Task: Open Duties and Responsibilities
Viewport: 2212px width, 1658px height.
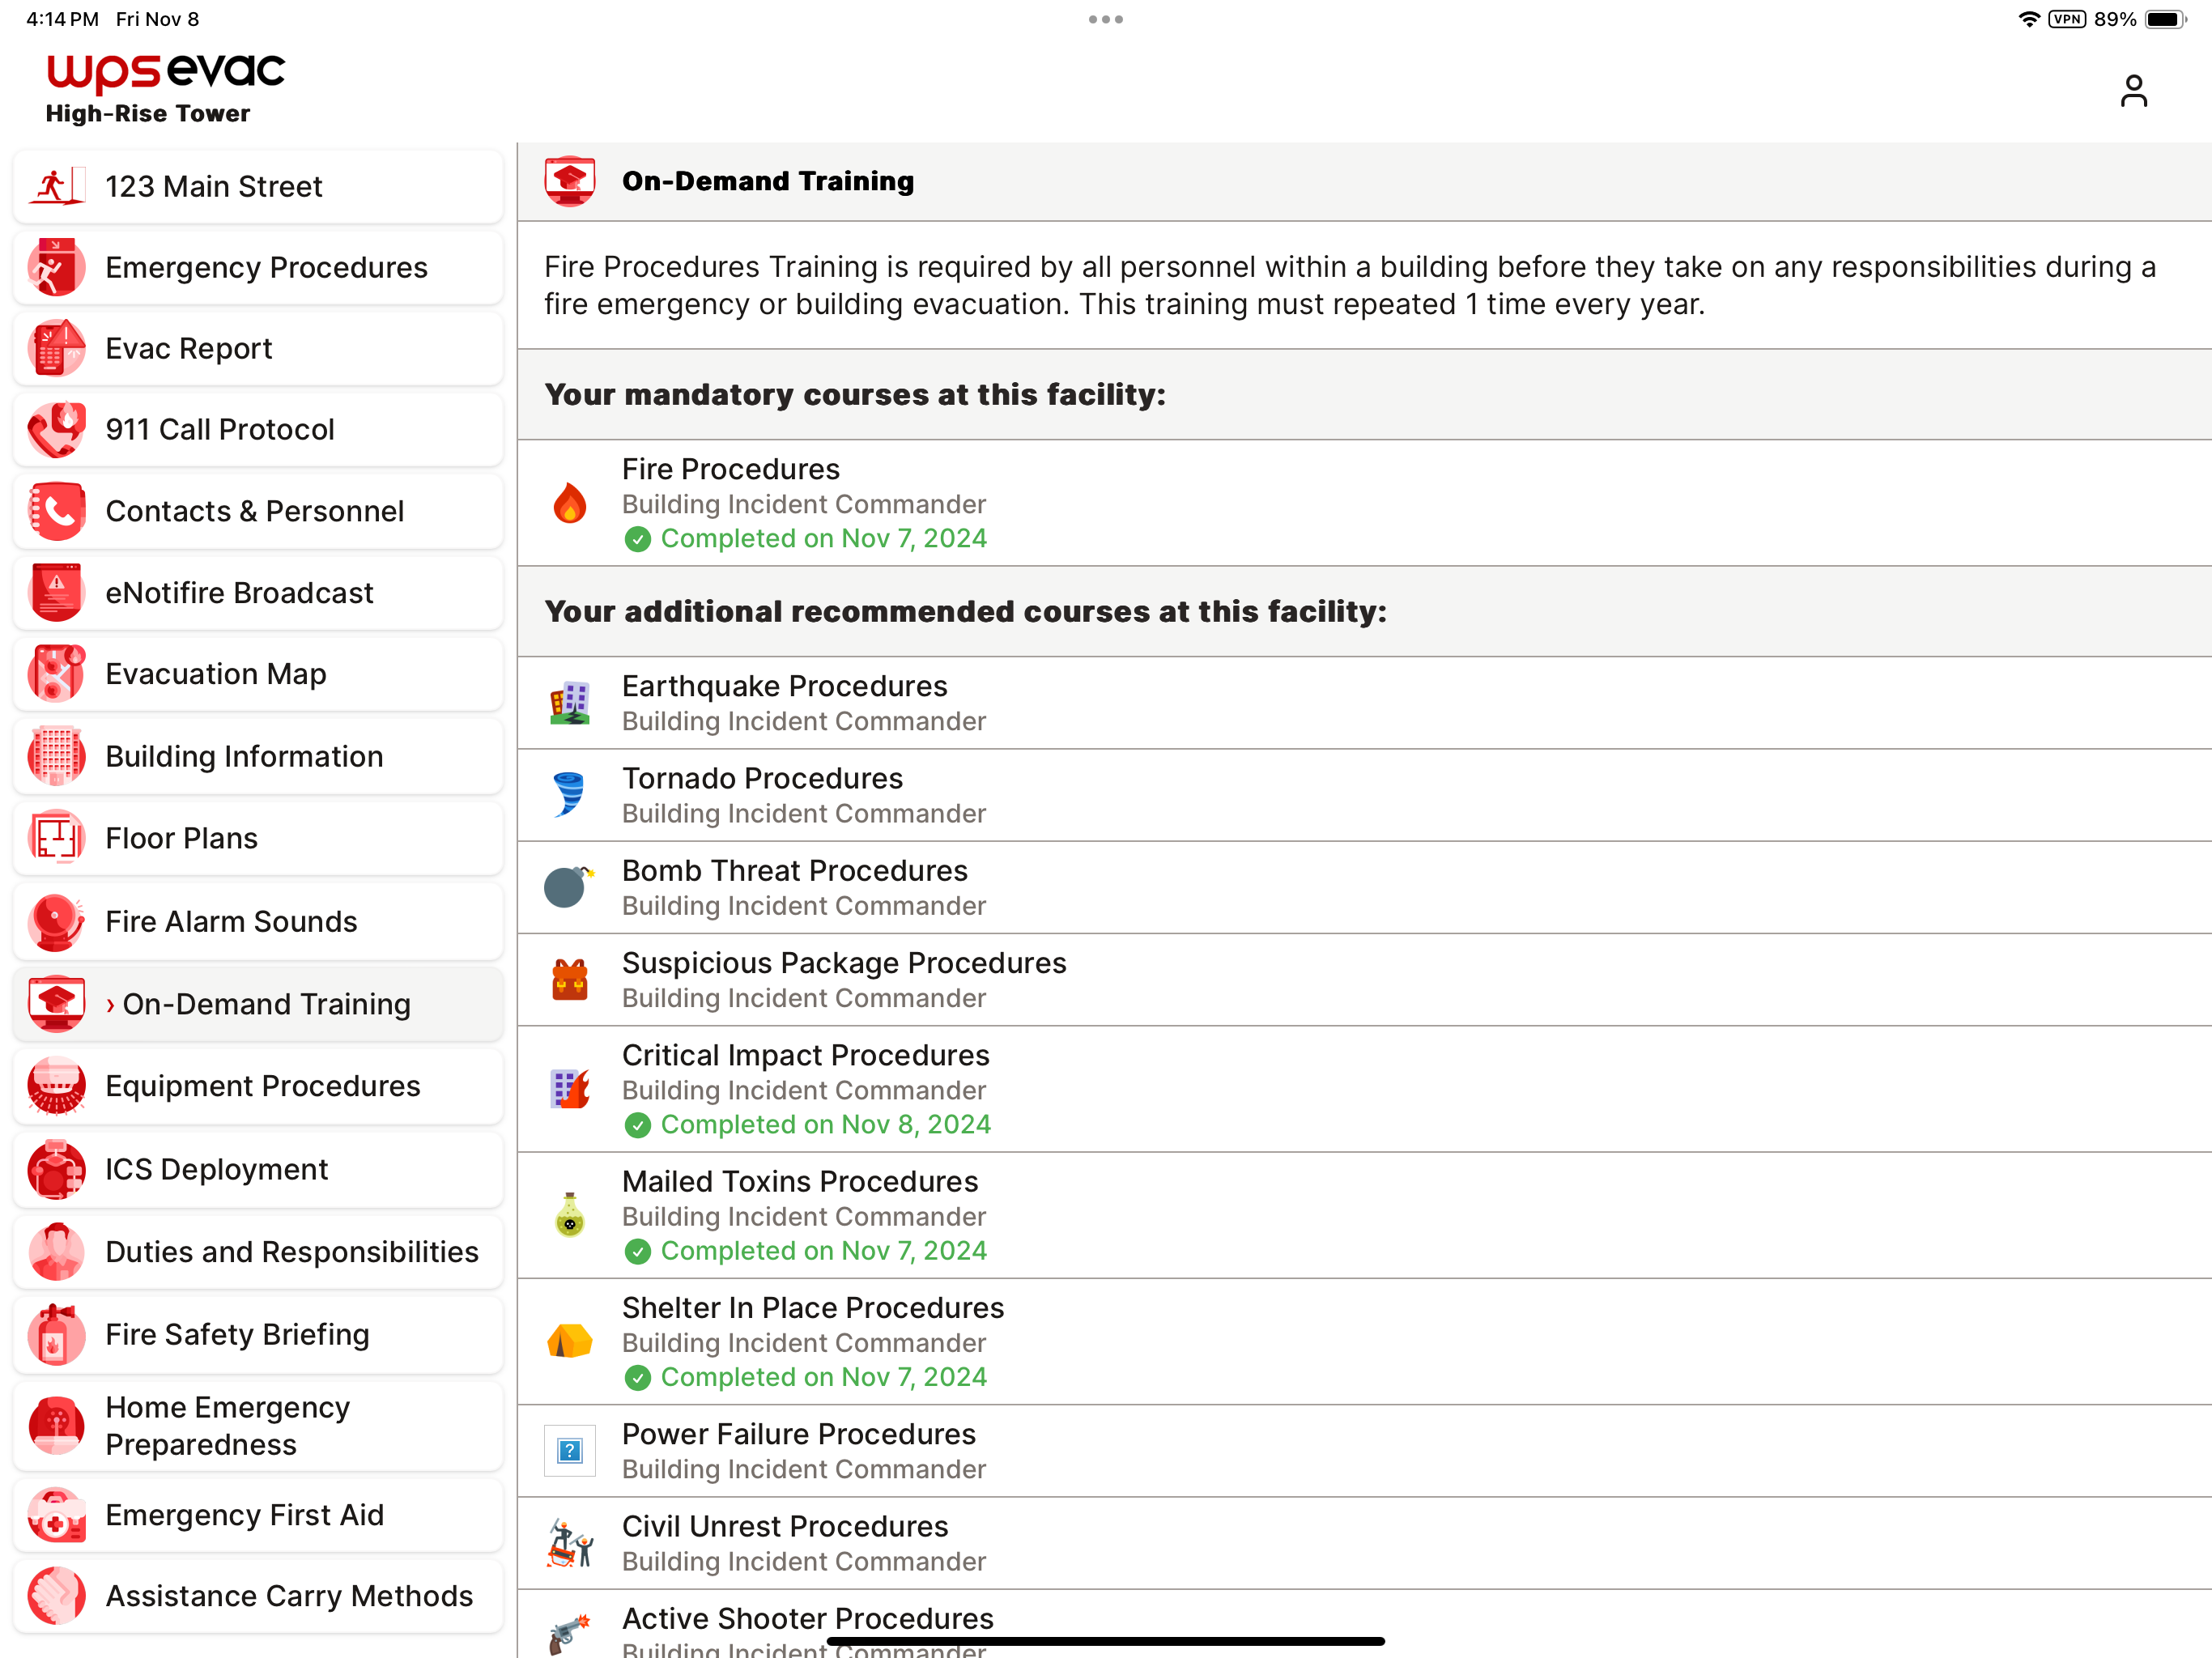Action: point(258,1252)
